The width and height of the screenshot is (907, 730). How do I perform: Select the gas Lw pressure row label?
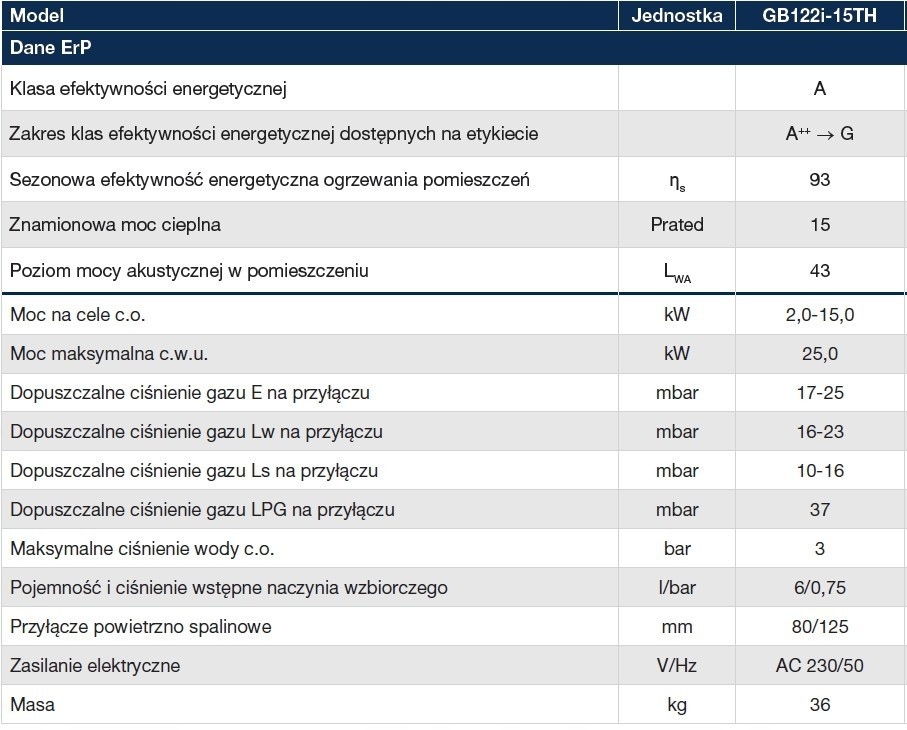click(x=196, y=432)
